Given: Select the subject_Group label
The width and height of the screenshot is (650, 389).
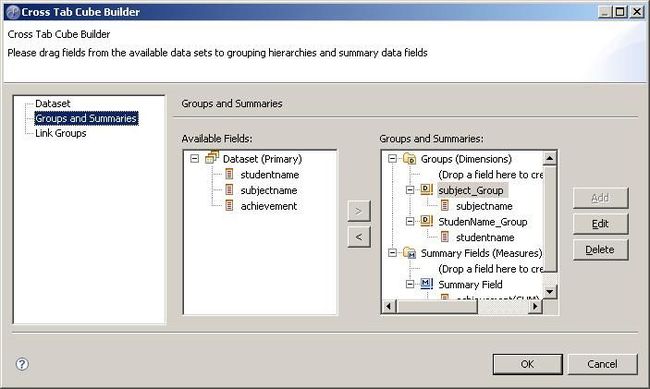Looking at the screenshot, I should coord(471,190).
